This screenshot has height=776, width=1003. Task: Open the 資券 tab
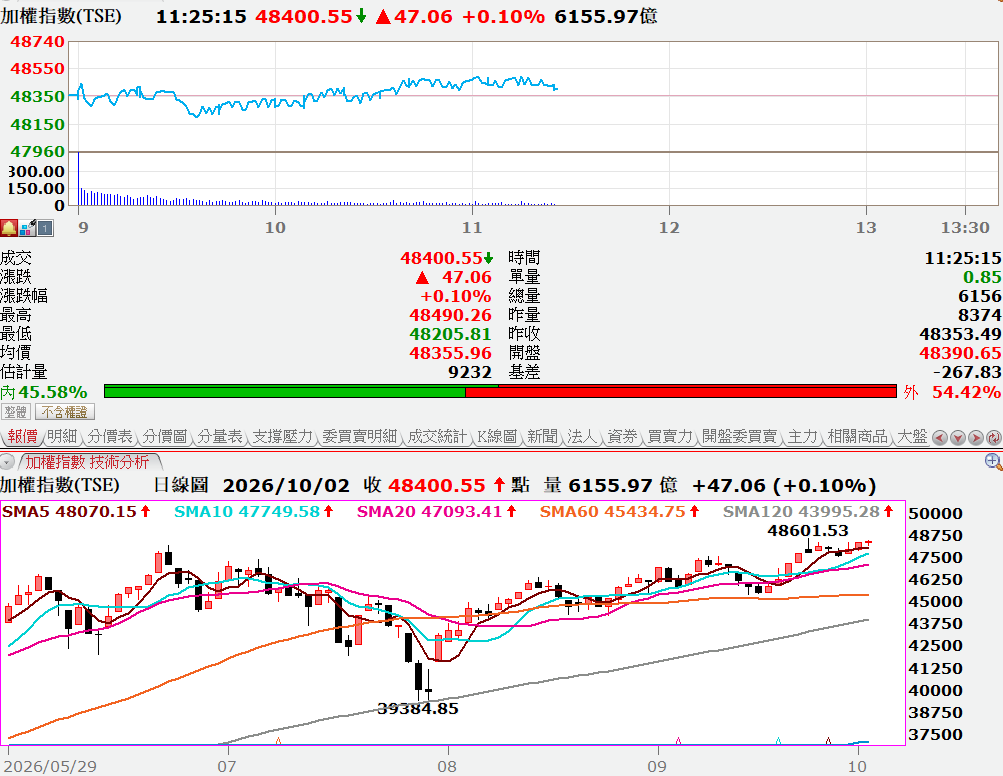622,436
